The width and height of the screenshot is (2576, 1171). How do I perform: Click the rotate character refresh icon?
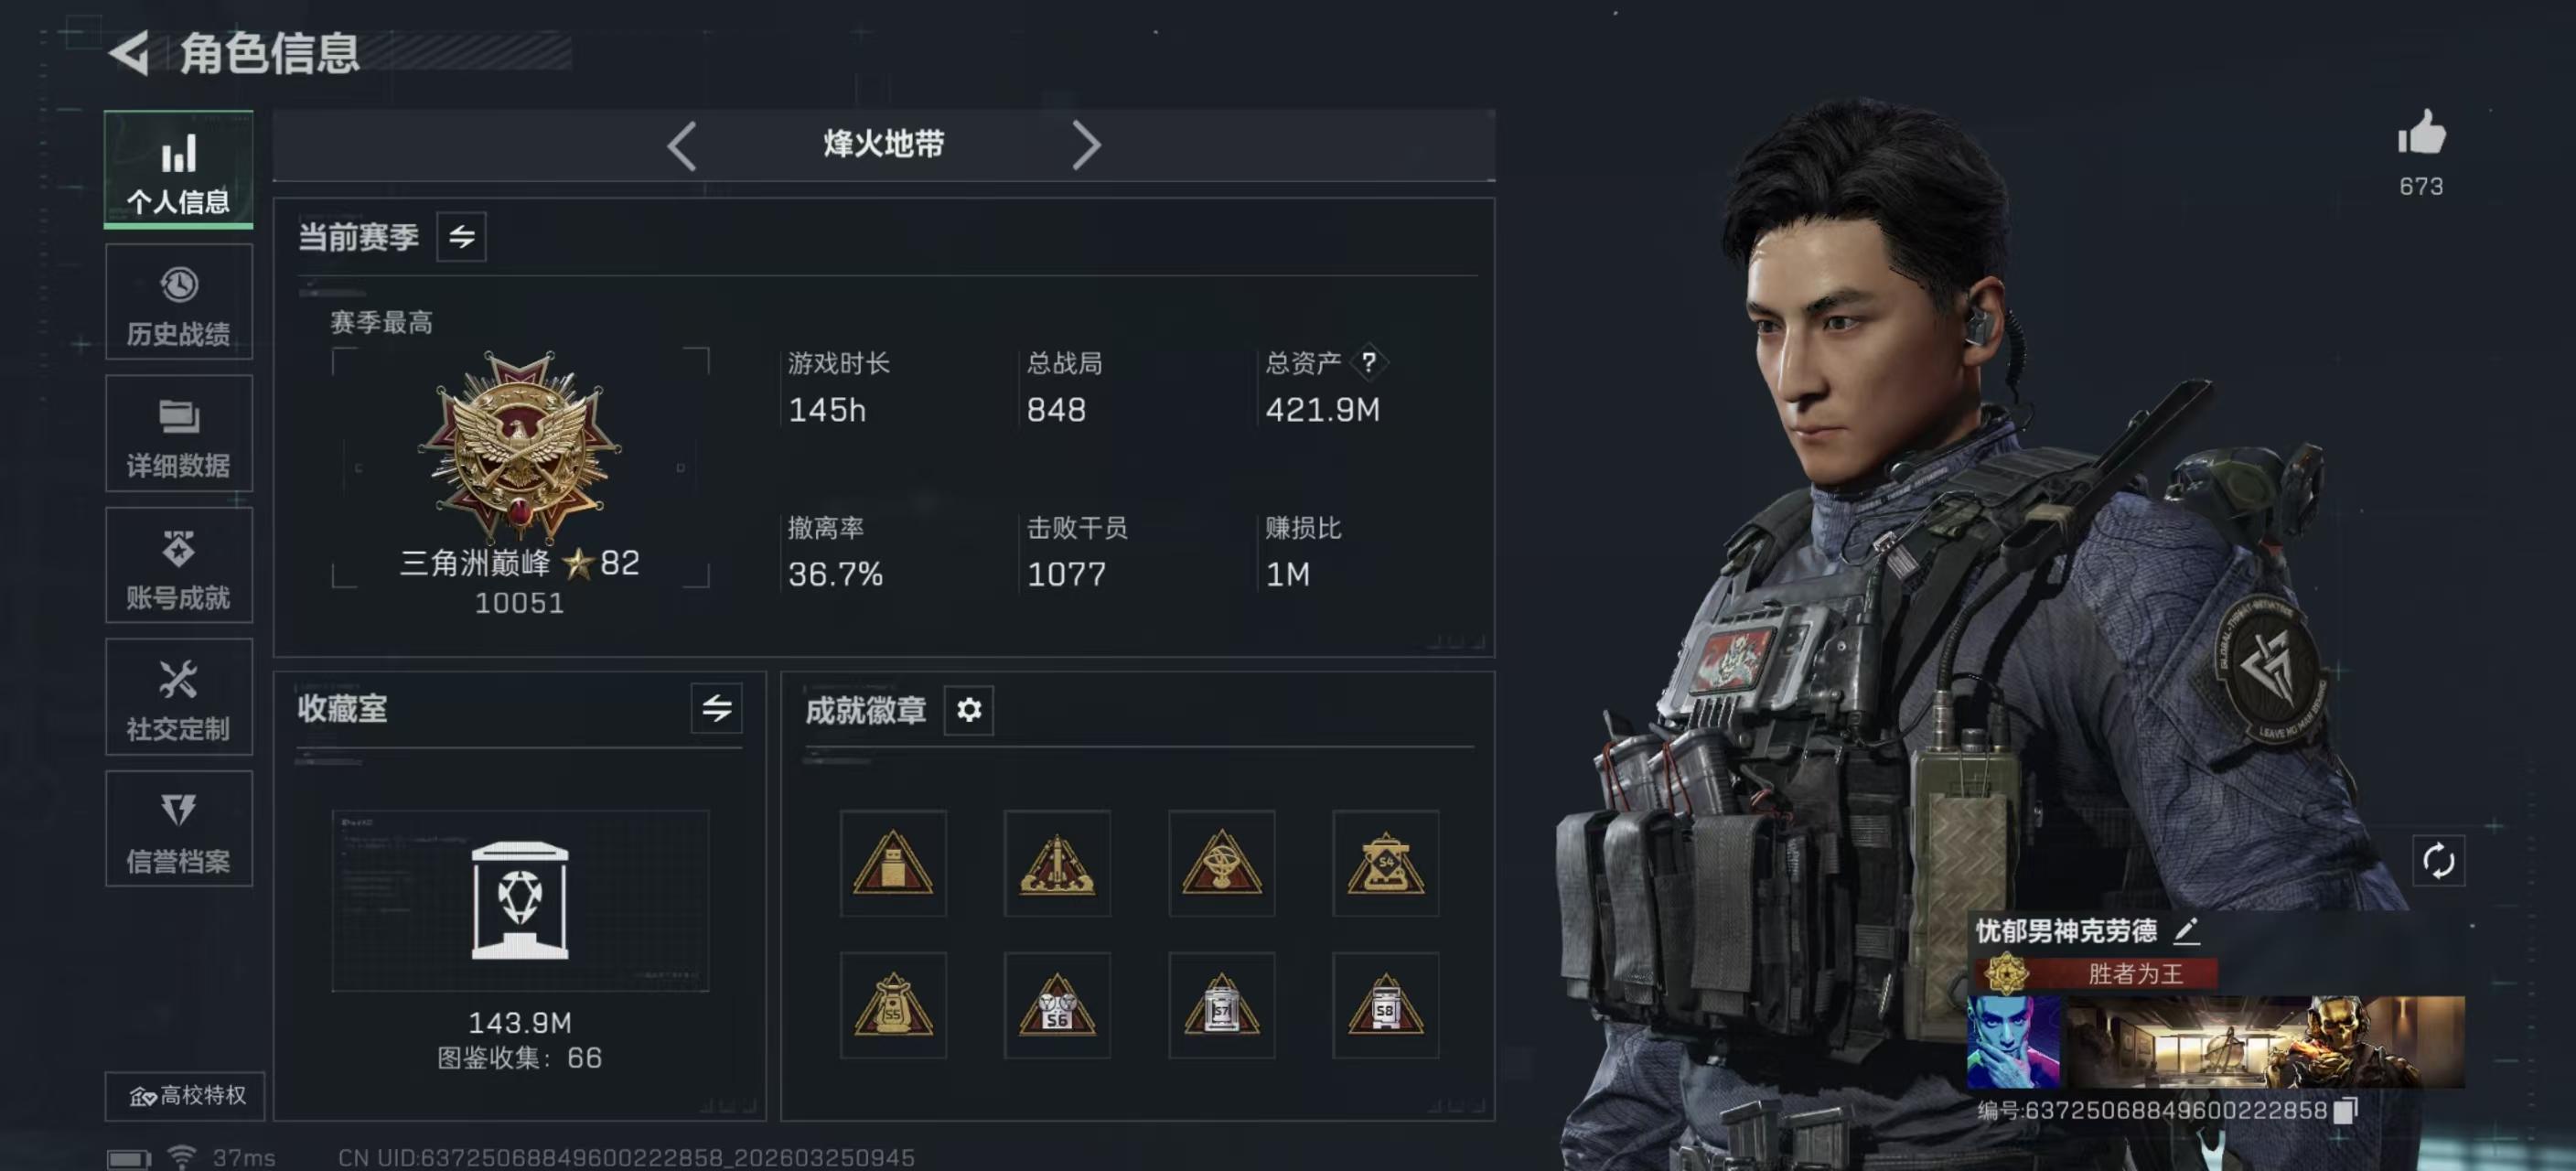[2438, 860]
